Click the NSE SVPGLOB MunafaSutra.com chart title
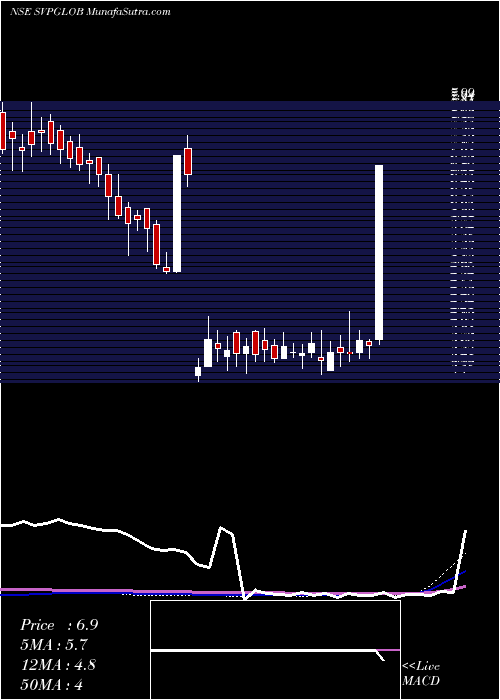 (x=90, y=12)
